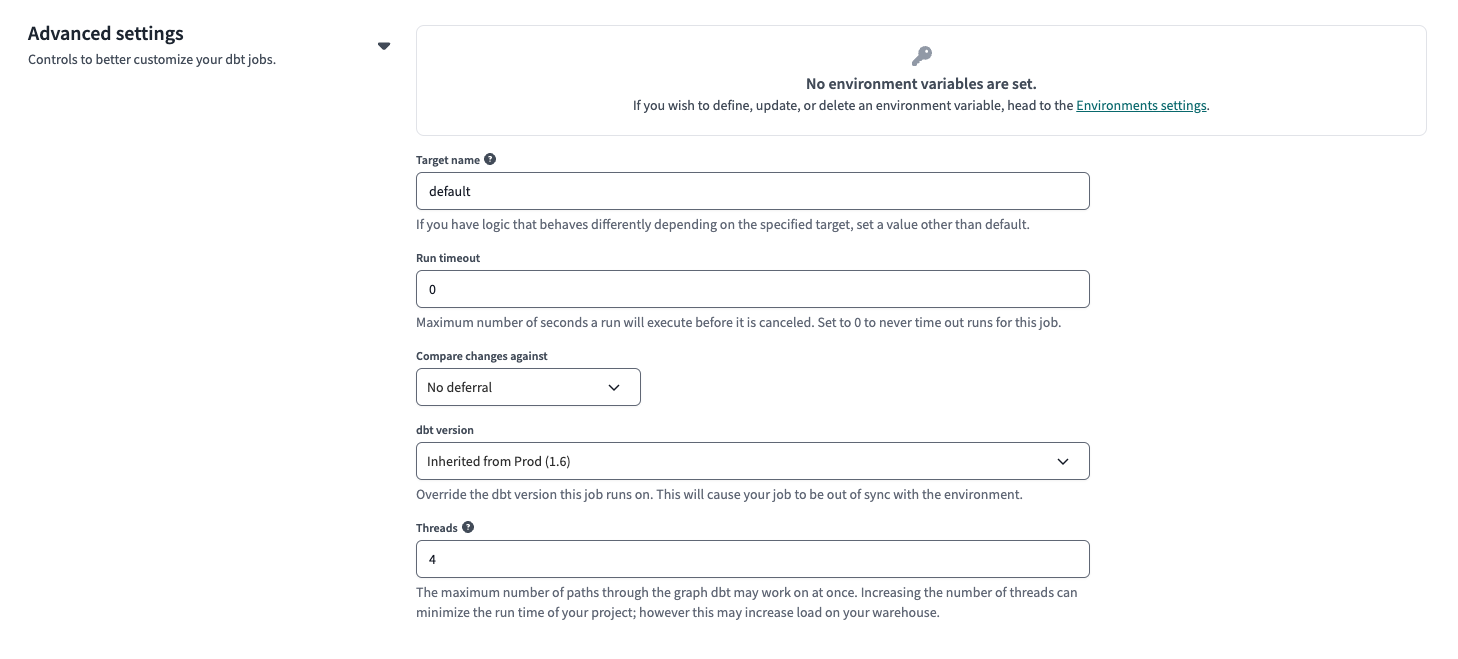Viewport: 1458px width, 659px height.
Task: Click the 'default' text in Target name
Action: coord(450,191)
